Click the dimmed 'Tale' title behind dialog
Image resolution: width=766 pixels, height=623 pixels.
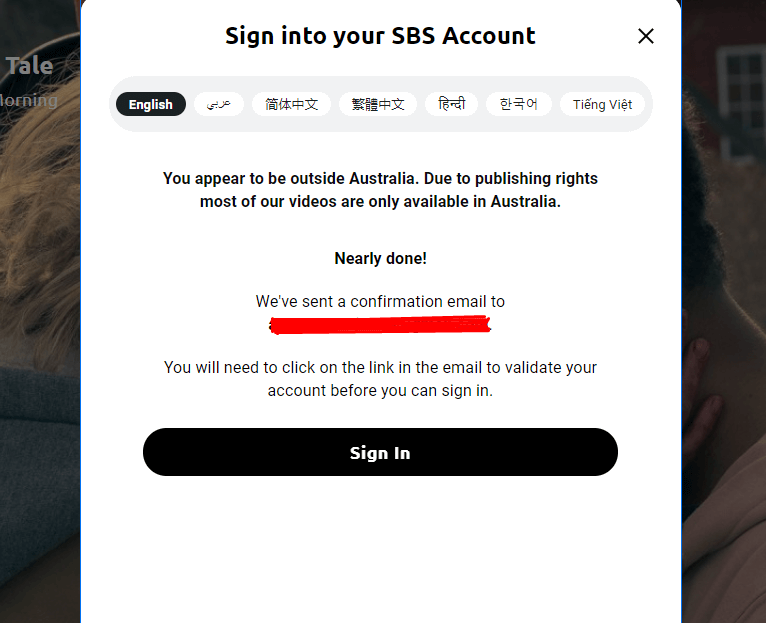point(29,65)
